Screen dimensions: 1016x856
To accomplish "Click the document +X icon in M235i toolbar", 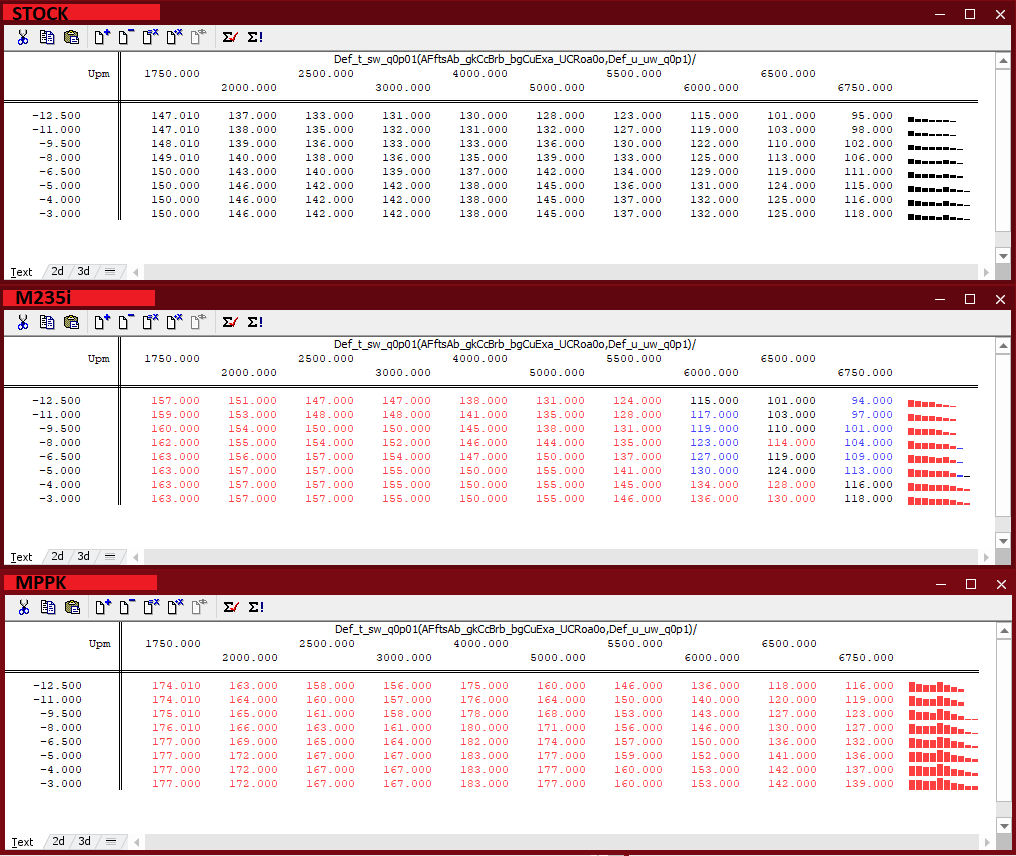I will (x=174, y=323).
